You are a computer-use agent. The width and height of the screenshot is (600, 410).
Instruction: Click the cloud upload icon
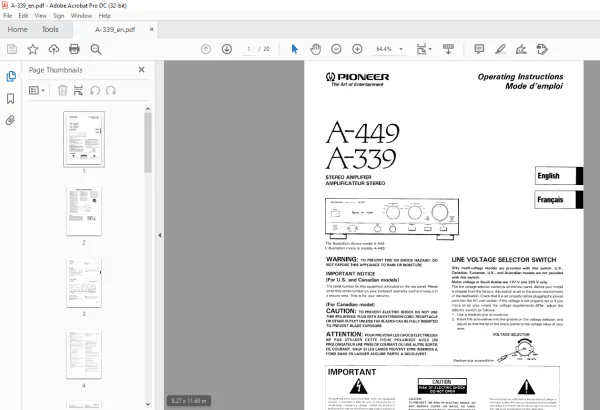(54, 49)
